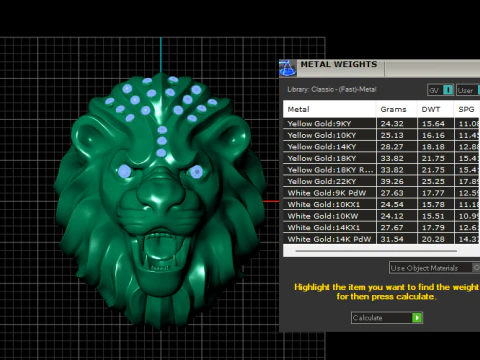Select the Yellow Gold:22KY row

381,181
